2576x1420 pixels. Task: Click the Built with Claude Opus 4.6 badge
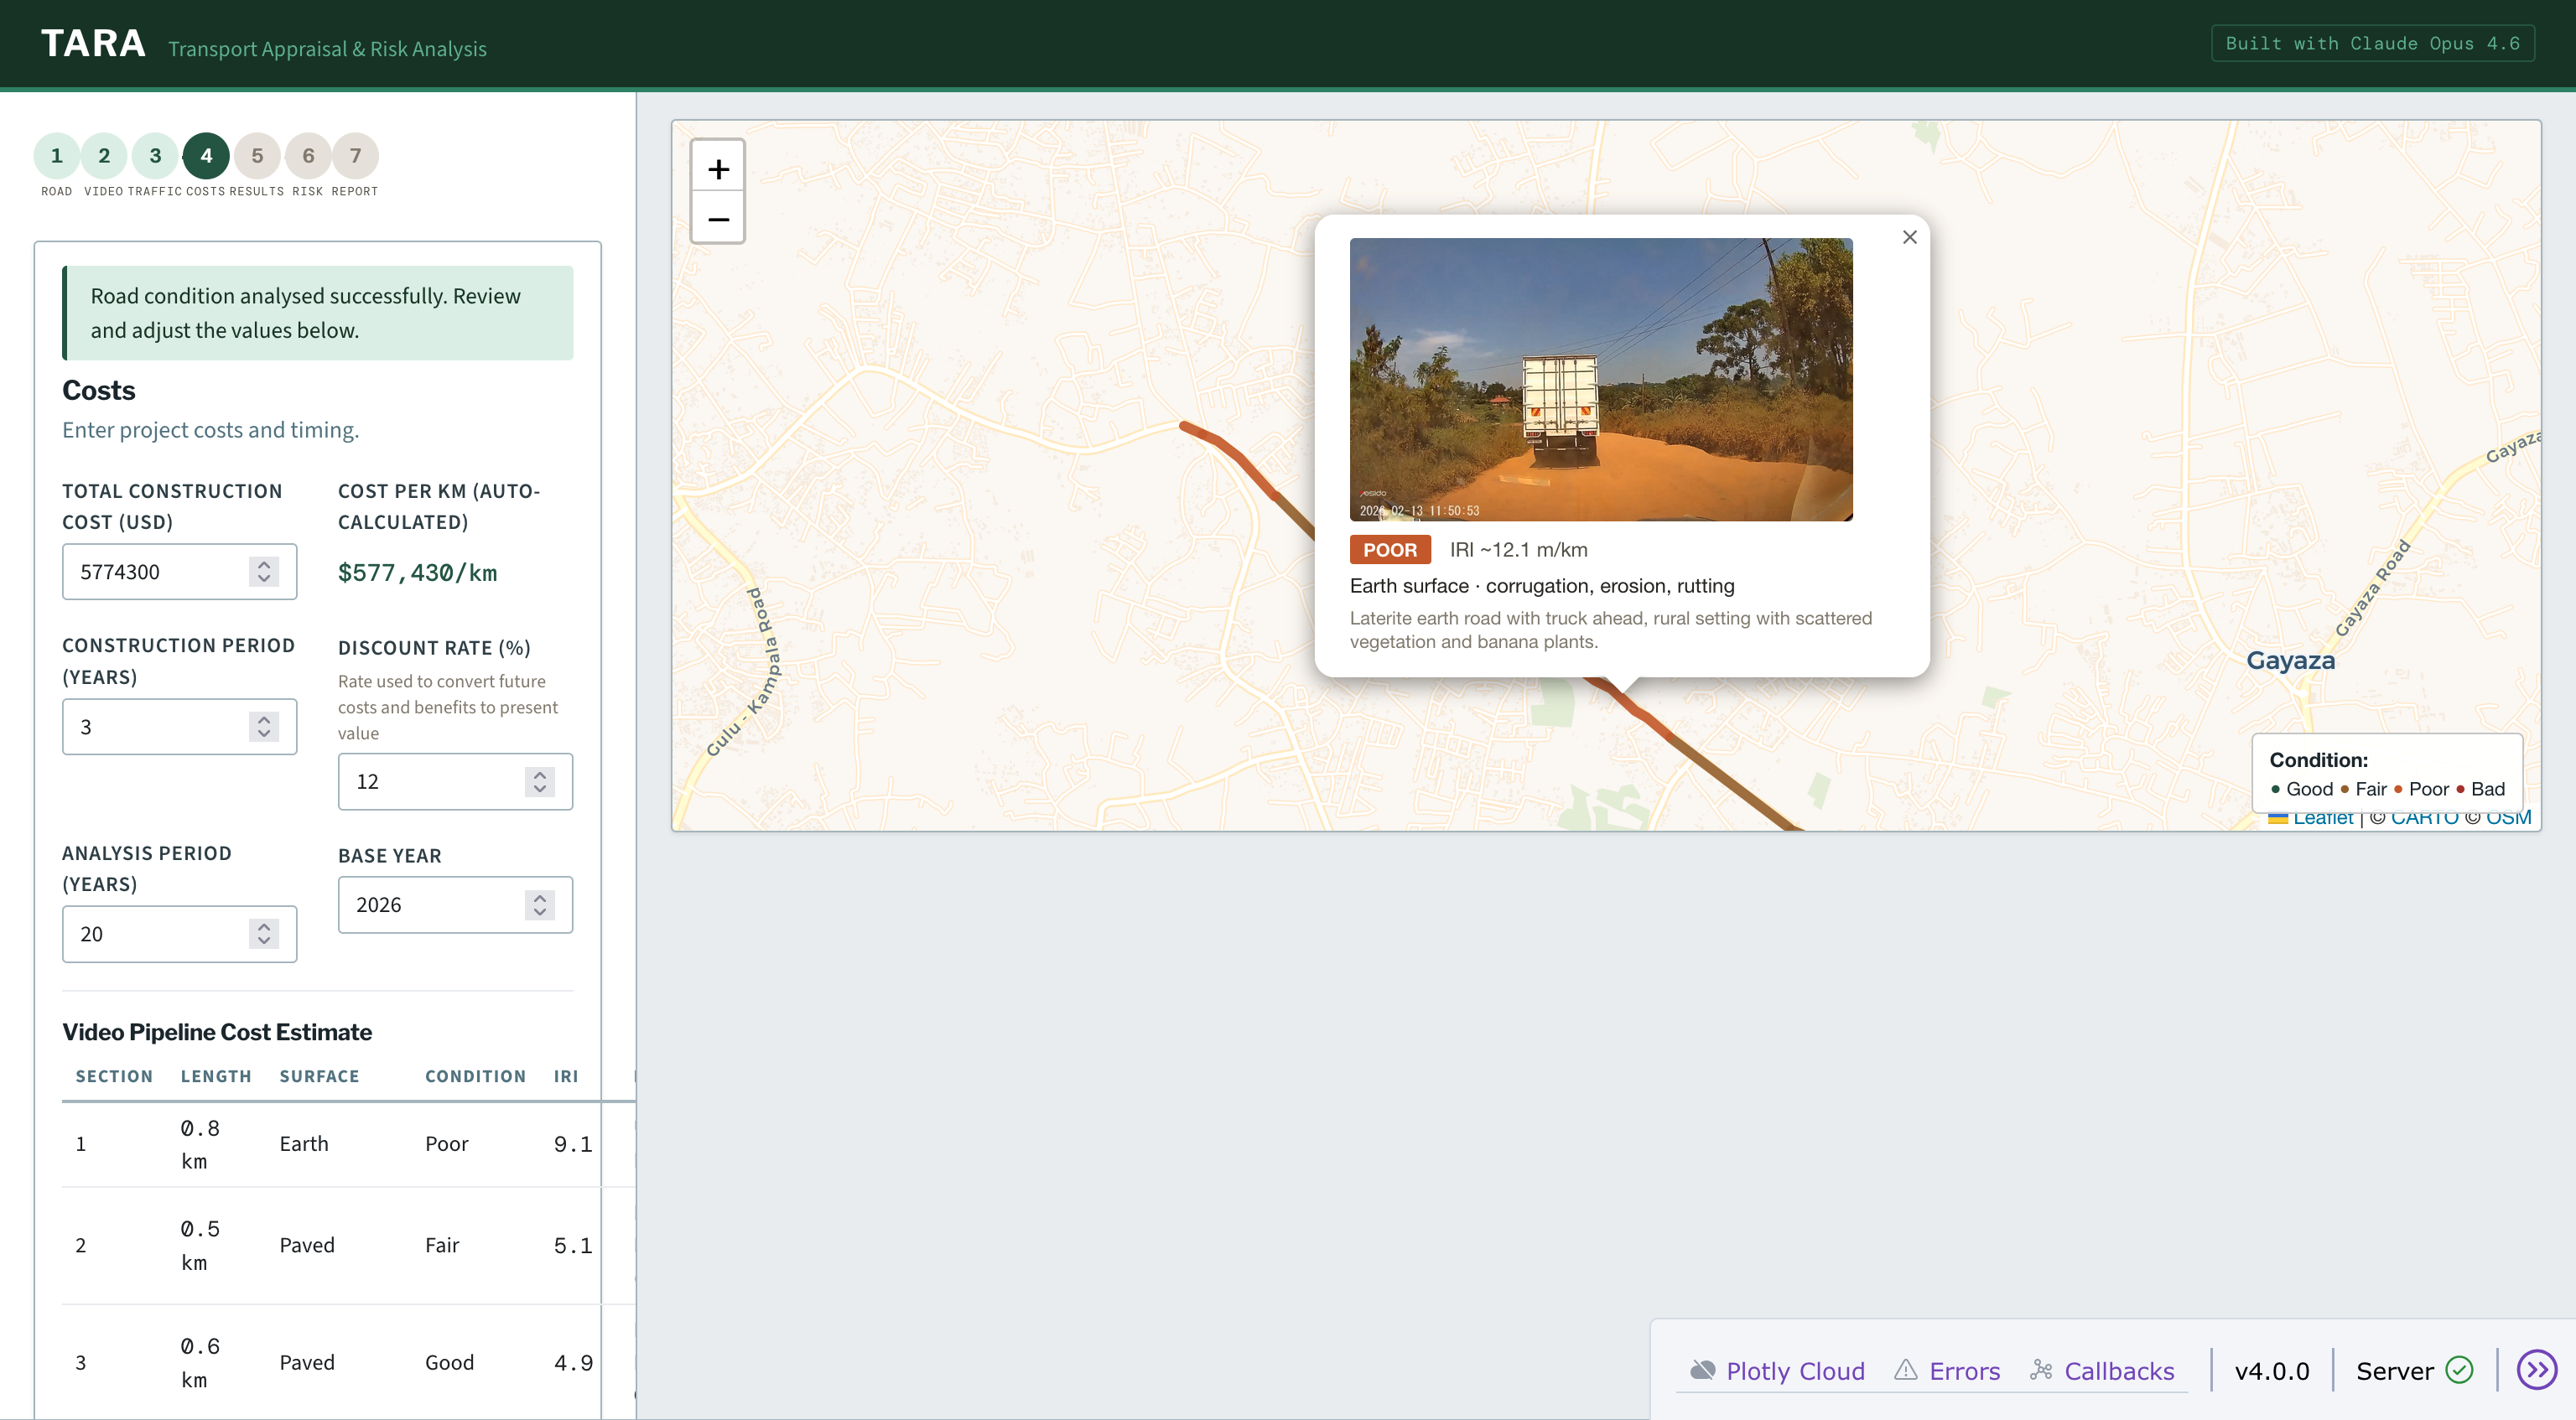click(x=2372, y=43)
